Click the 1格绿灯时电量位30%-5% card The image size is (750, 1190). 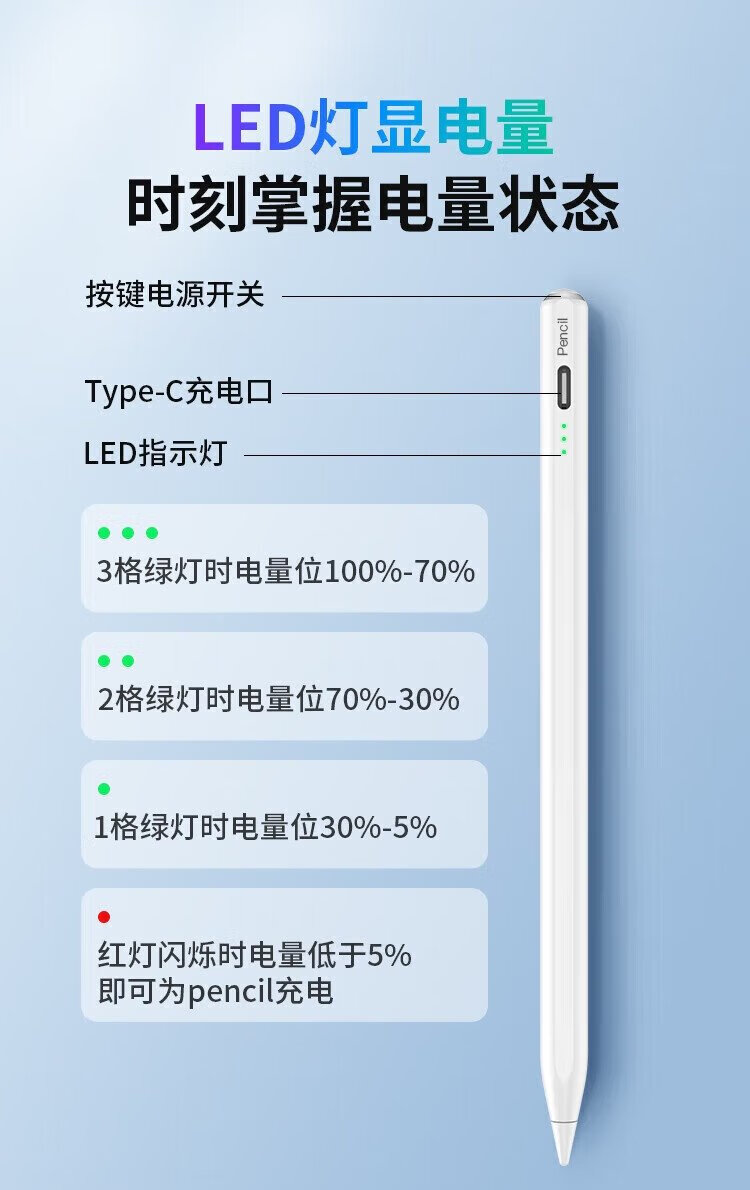point(284,814)
